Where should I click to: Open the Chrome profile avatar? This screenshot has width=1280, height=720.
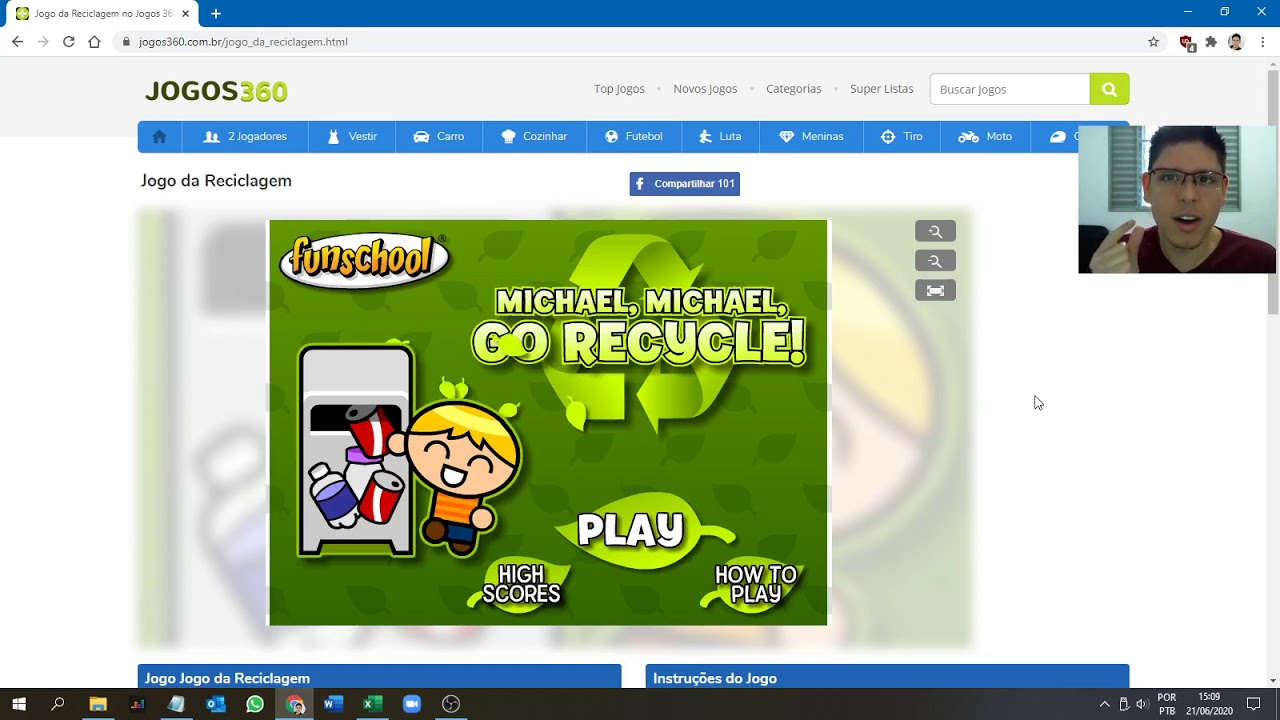(x=1236, y=42)
